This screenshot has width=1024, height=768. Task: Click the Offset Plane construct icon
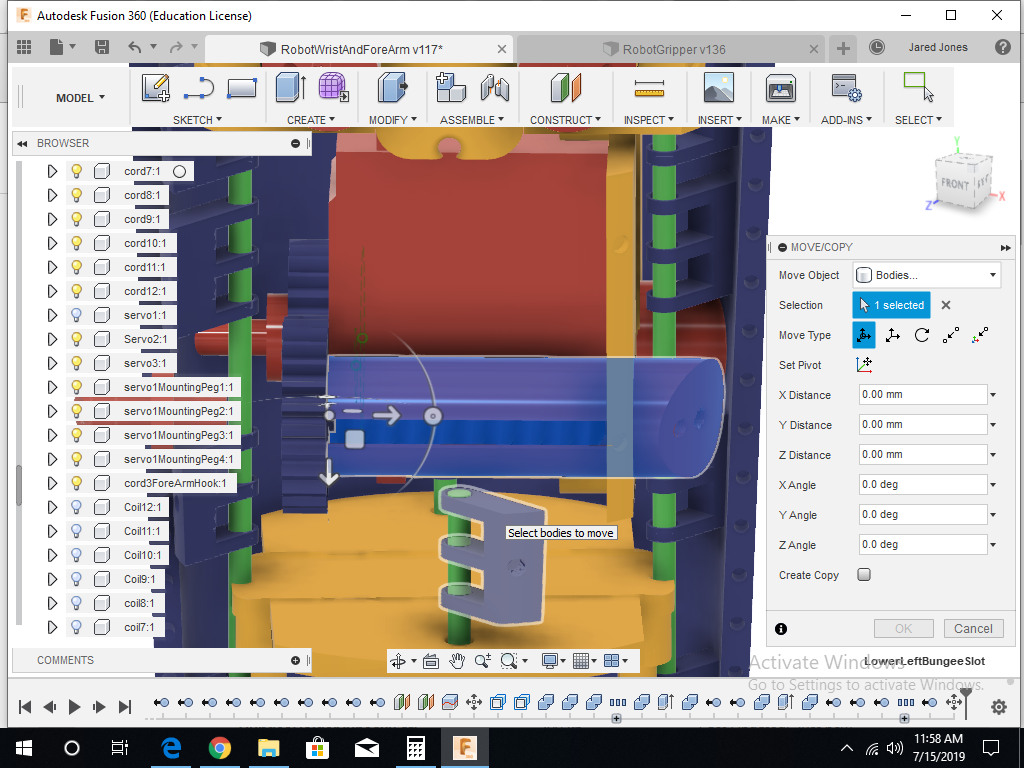566,88
